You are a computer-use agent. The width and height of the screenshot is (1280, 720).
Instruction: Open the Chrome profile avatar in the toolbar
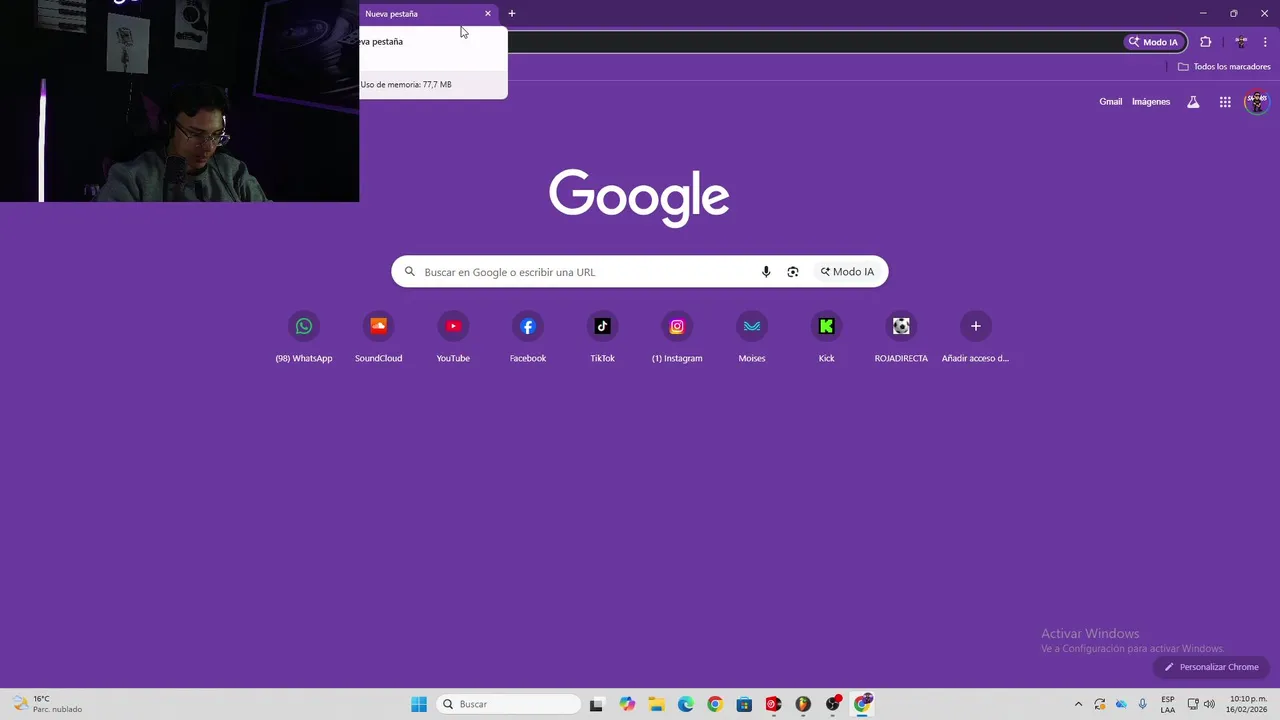1241,42
